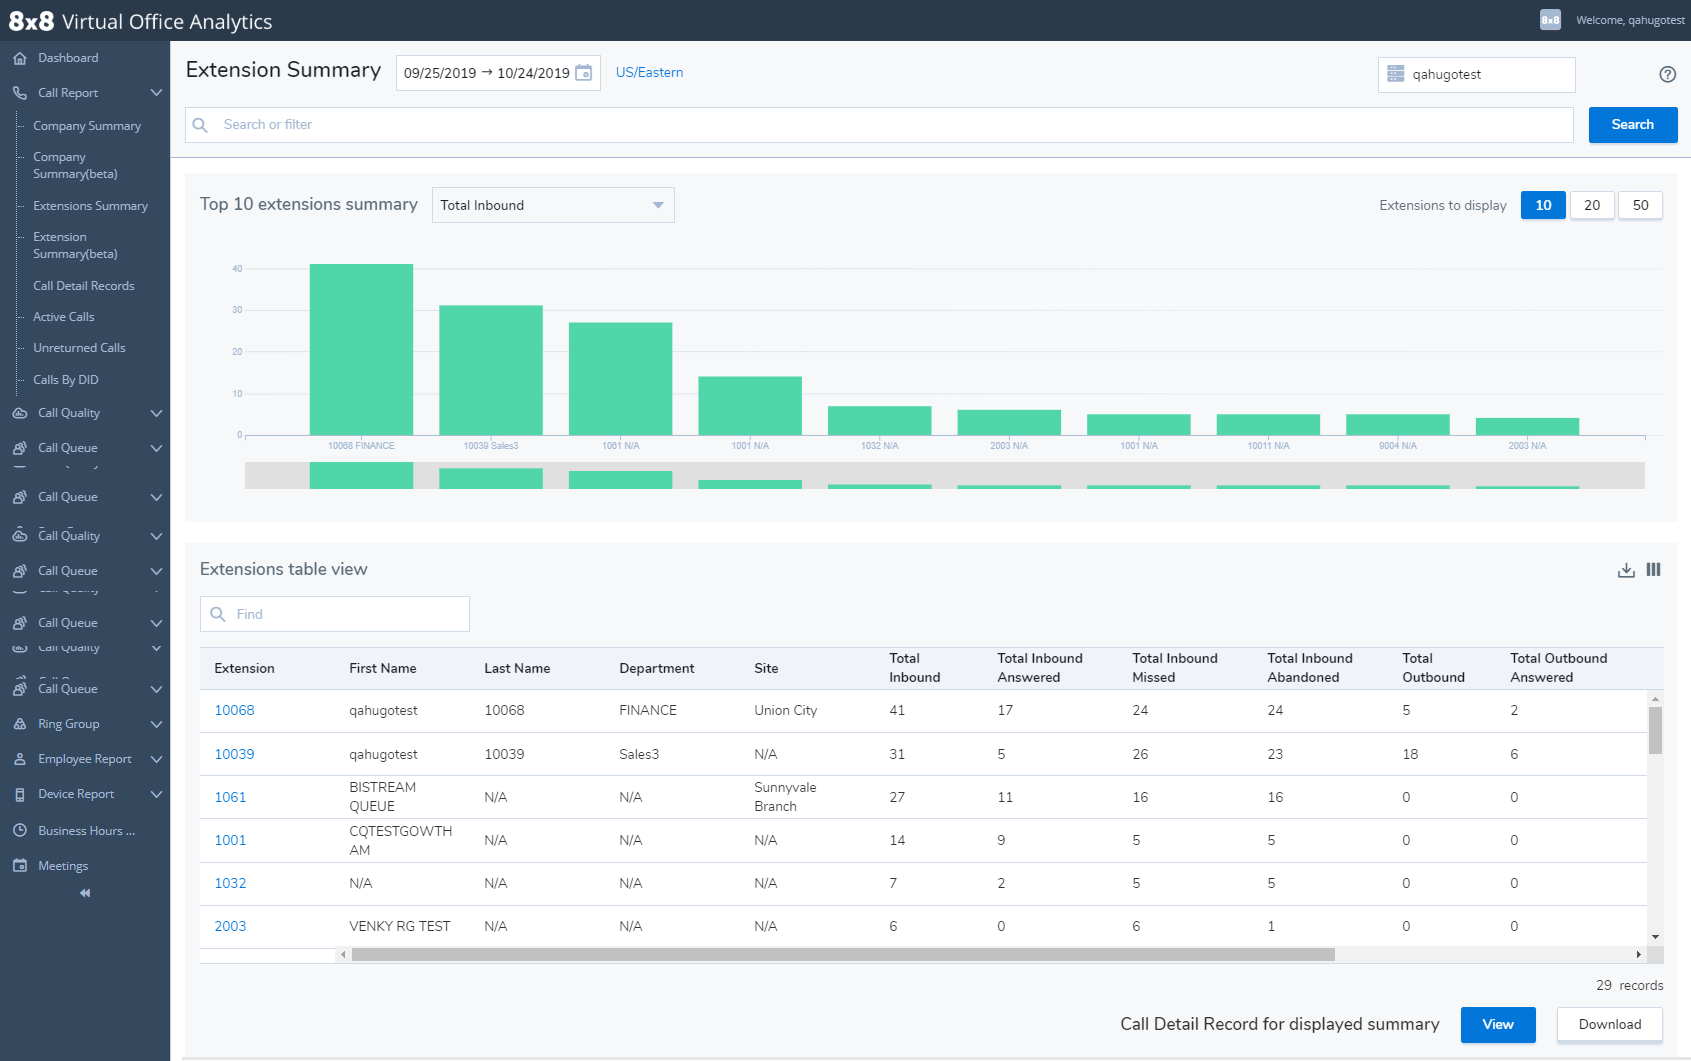Viewport: 1691px width, 1061px height.
Task: Open the Business Hours clock icon
Action: coord(19,830)
